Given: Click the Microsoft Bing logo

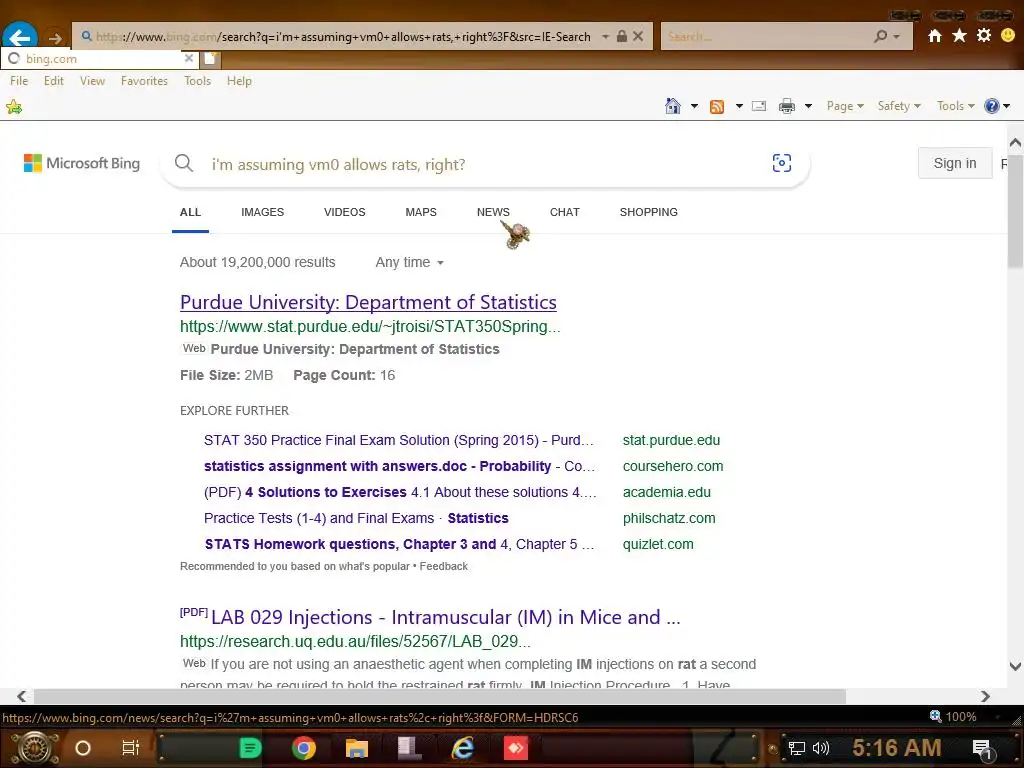Looking at the screenshot, I should 82,163.
